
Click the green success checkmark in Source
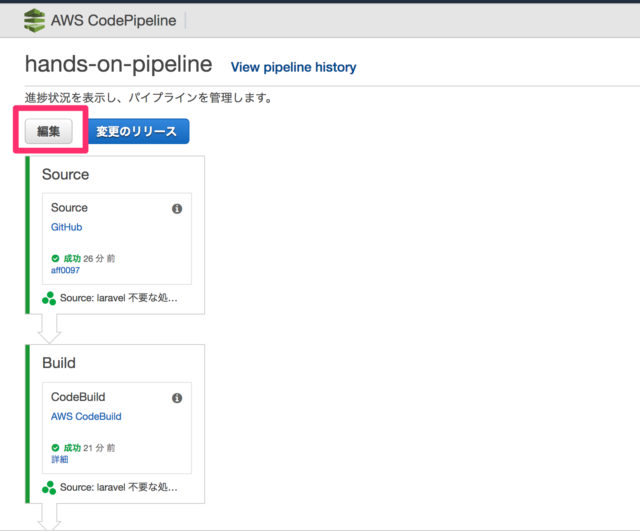56,258
